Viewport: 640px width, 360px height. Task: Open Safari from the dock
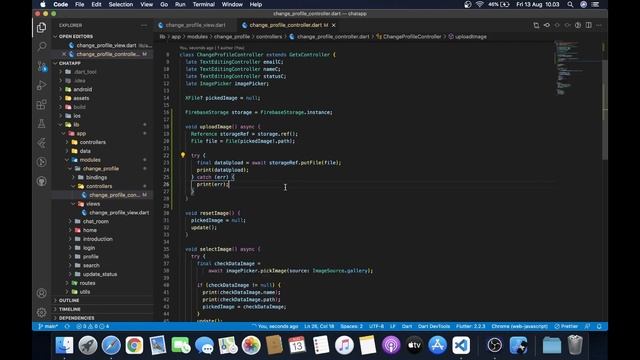111,345
